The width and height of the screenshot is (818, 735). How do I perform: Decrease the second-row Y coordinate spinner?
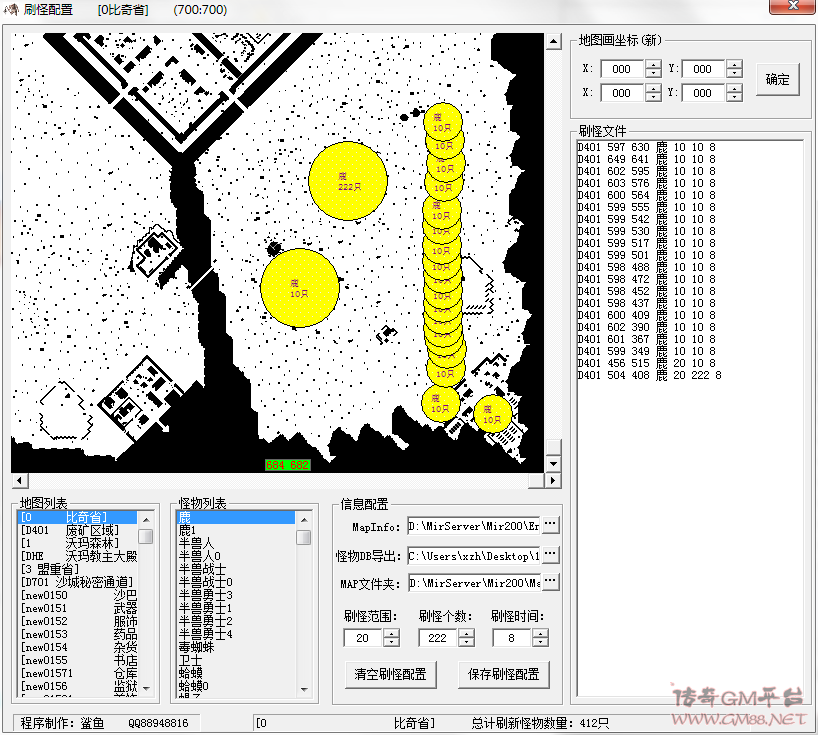tap(734, 97)
